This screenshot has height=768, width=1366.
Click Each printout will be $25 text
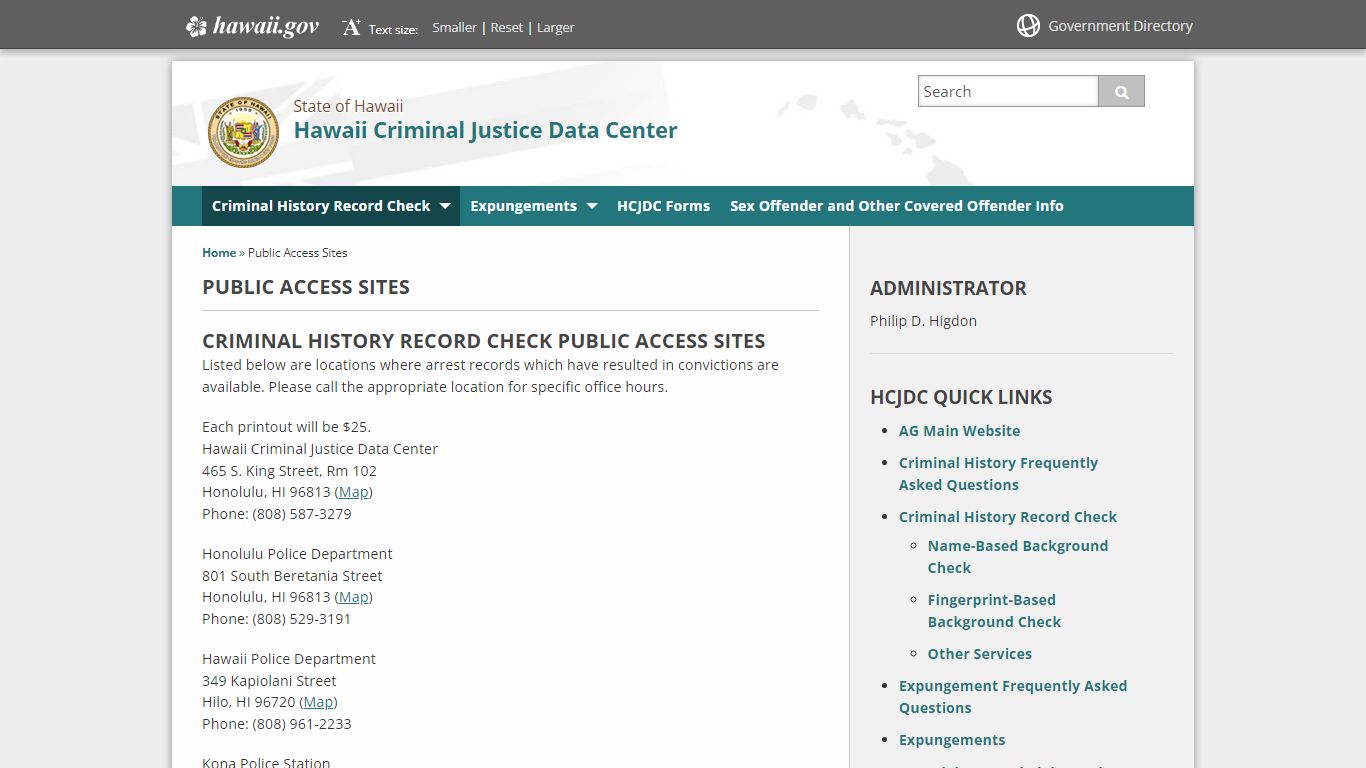(x=286, y=427)
